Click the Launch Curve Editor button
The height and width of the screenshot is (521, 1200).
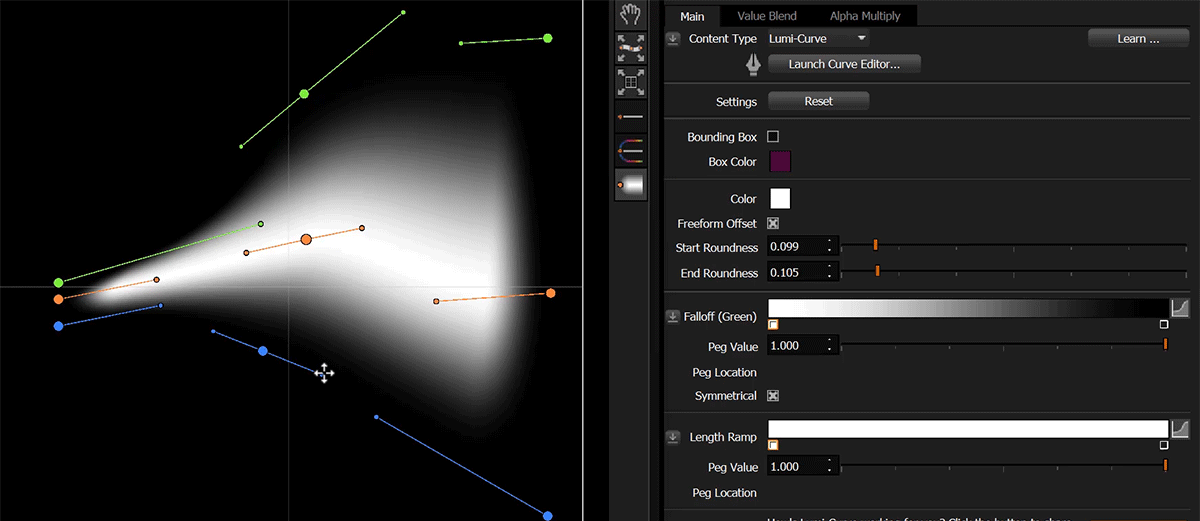coord(844,64)
